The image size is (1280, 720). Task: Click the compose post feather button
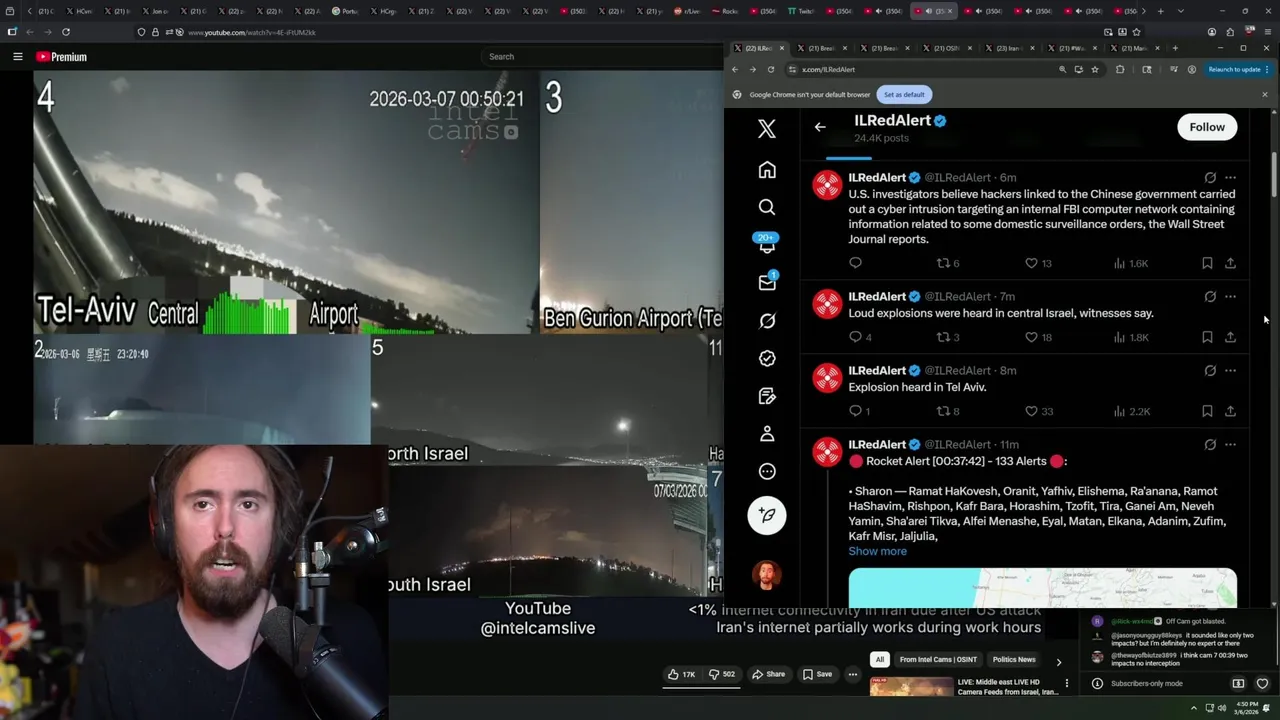click(x=767, y=515)
